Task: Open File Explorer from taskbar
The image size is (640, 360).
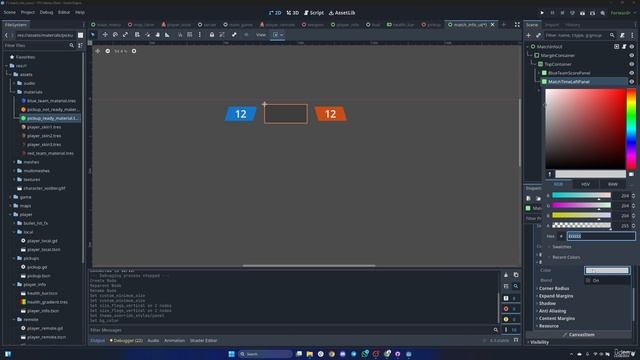Action: pyautogui.click(x=310, y=354)
